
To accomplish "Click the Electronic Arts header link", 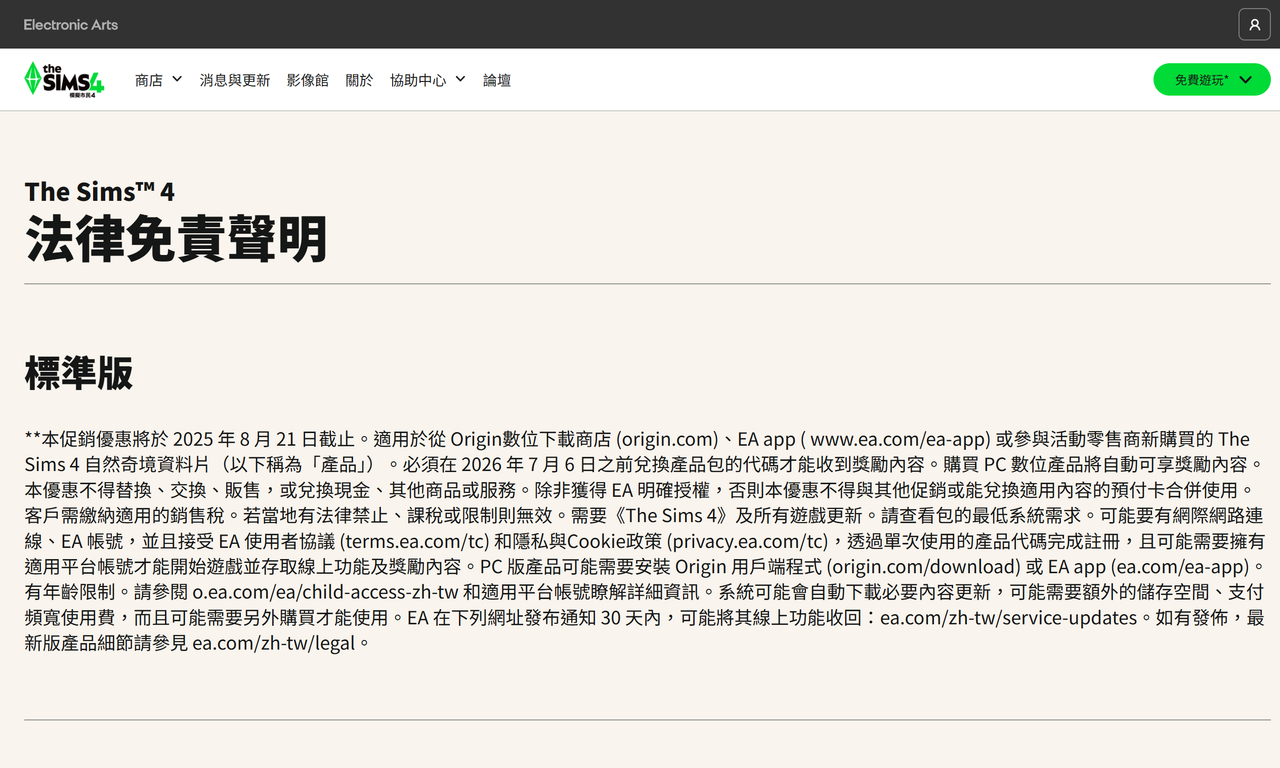I will [71, 24].
